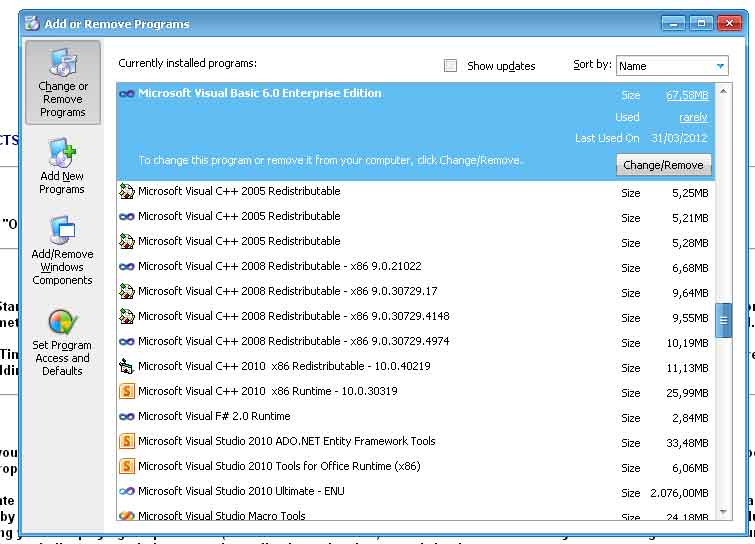Click the Last Used On date 31/03/2012
The height and width of the screenshot is (544, 755).
(679, 138)
